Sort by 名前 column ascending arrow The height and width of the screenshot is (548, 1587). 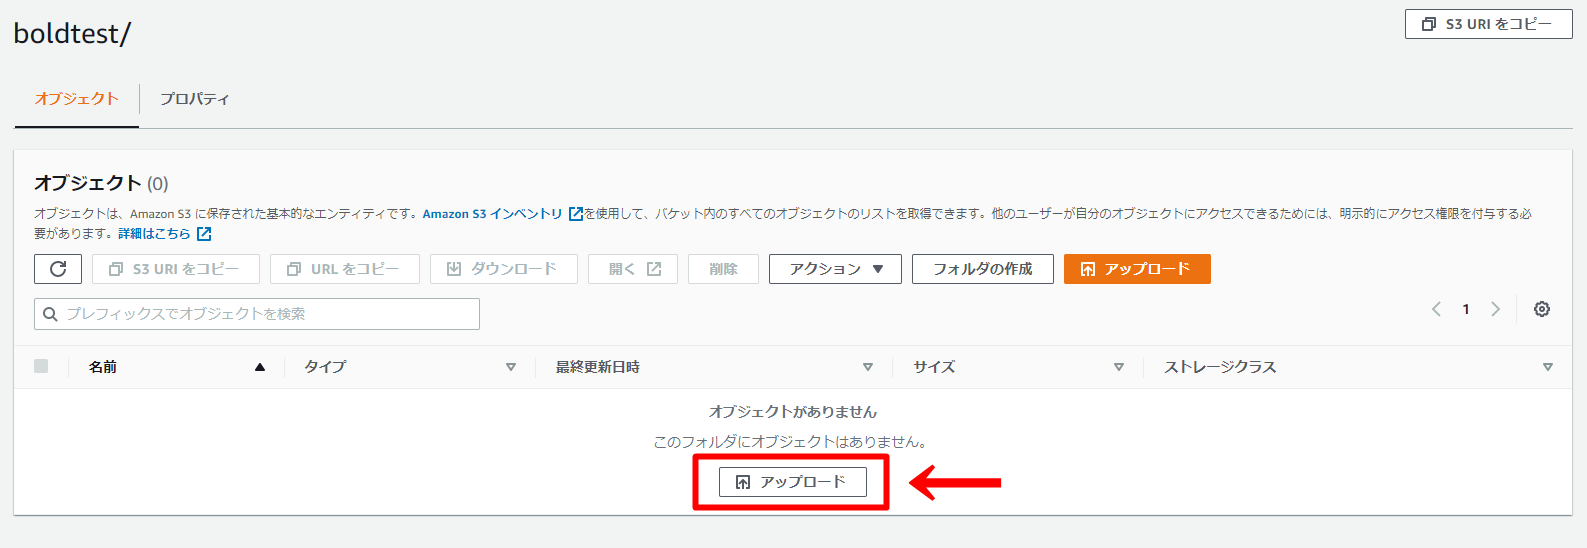[260, 367]
